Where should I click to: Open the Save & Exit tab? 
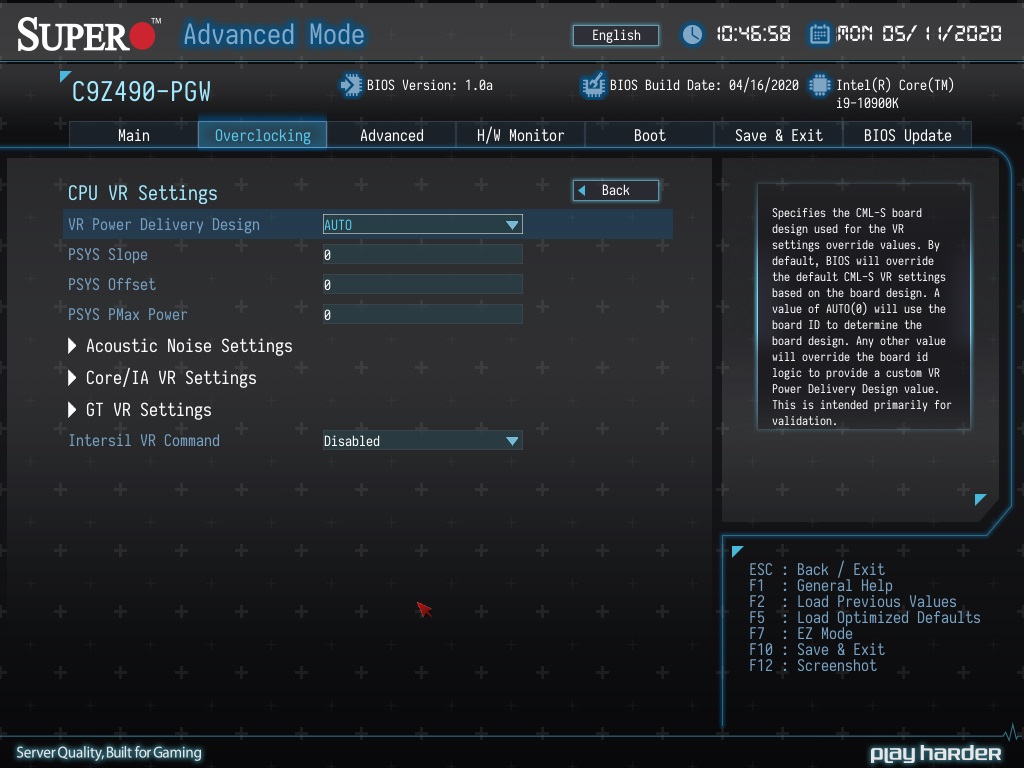tap(778, 135)
